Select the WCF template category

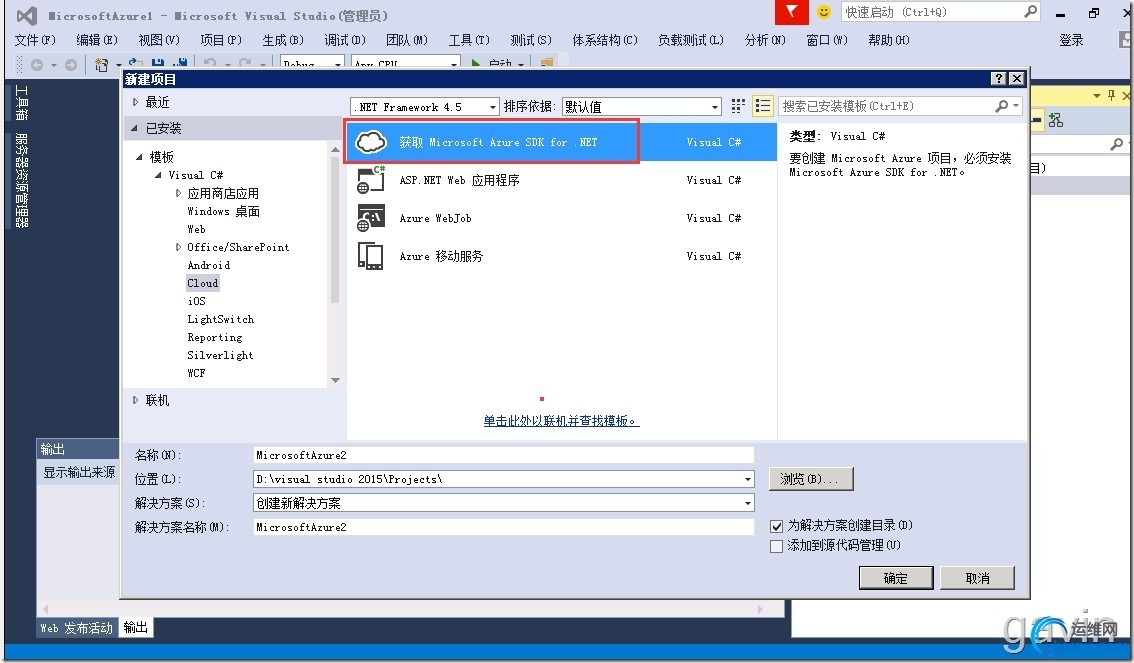click(x=196, y=373)
